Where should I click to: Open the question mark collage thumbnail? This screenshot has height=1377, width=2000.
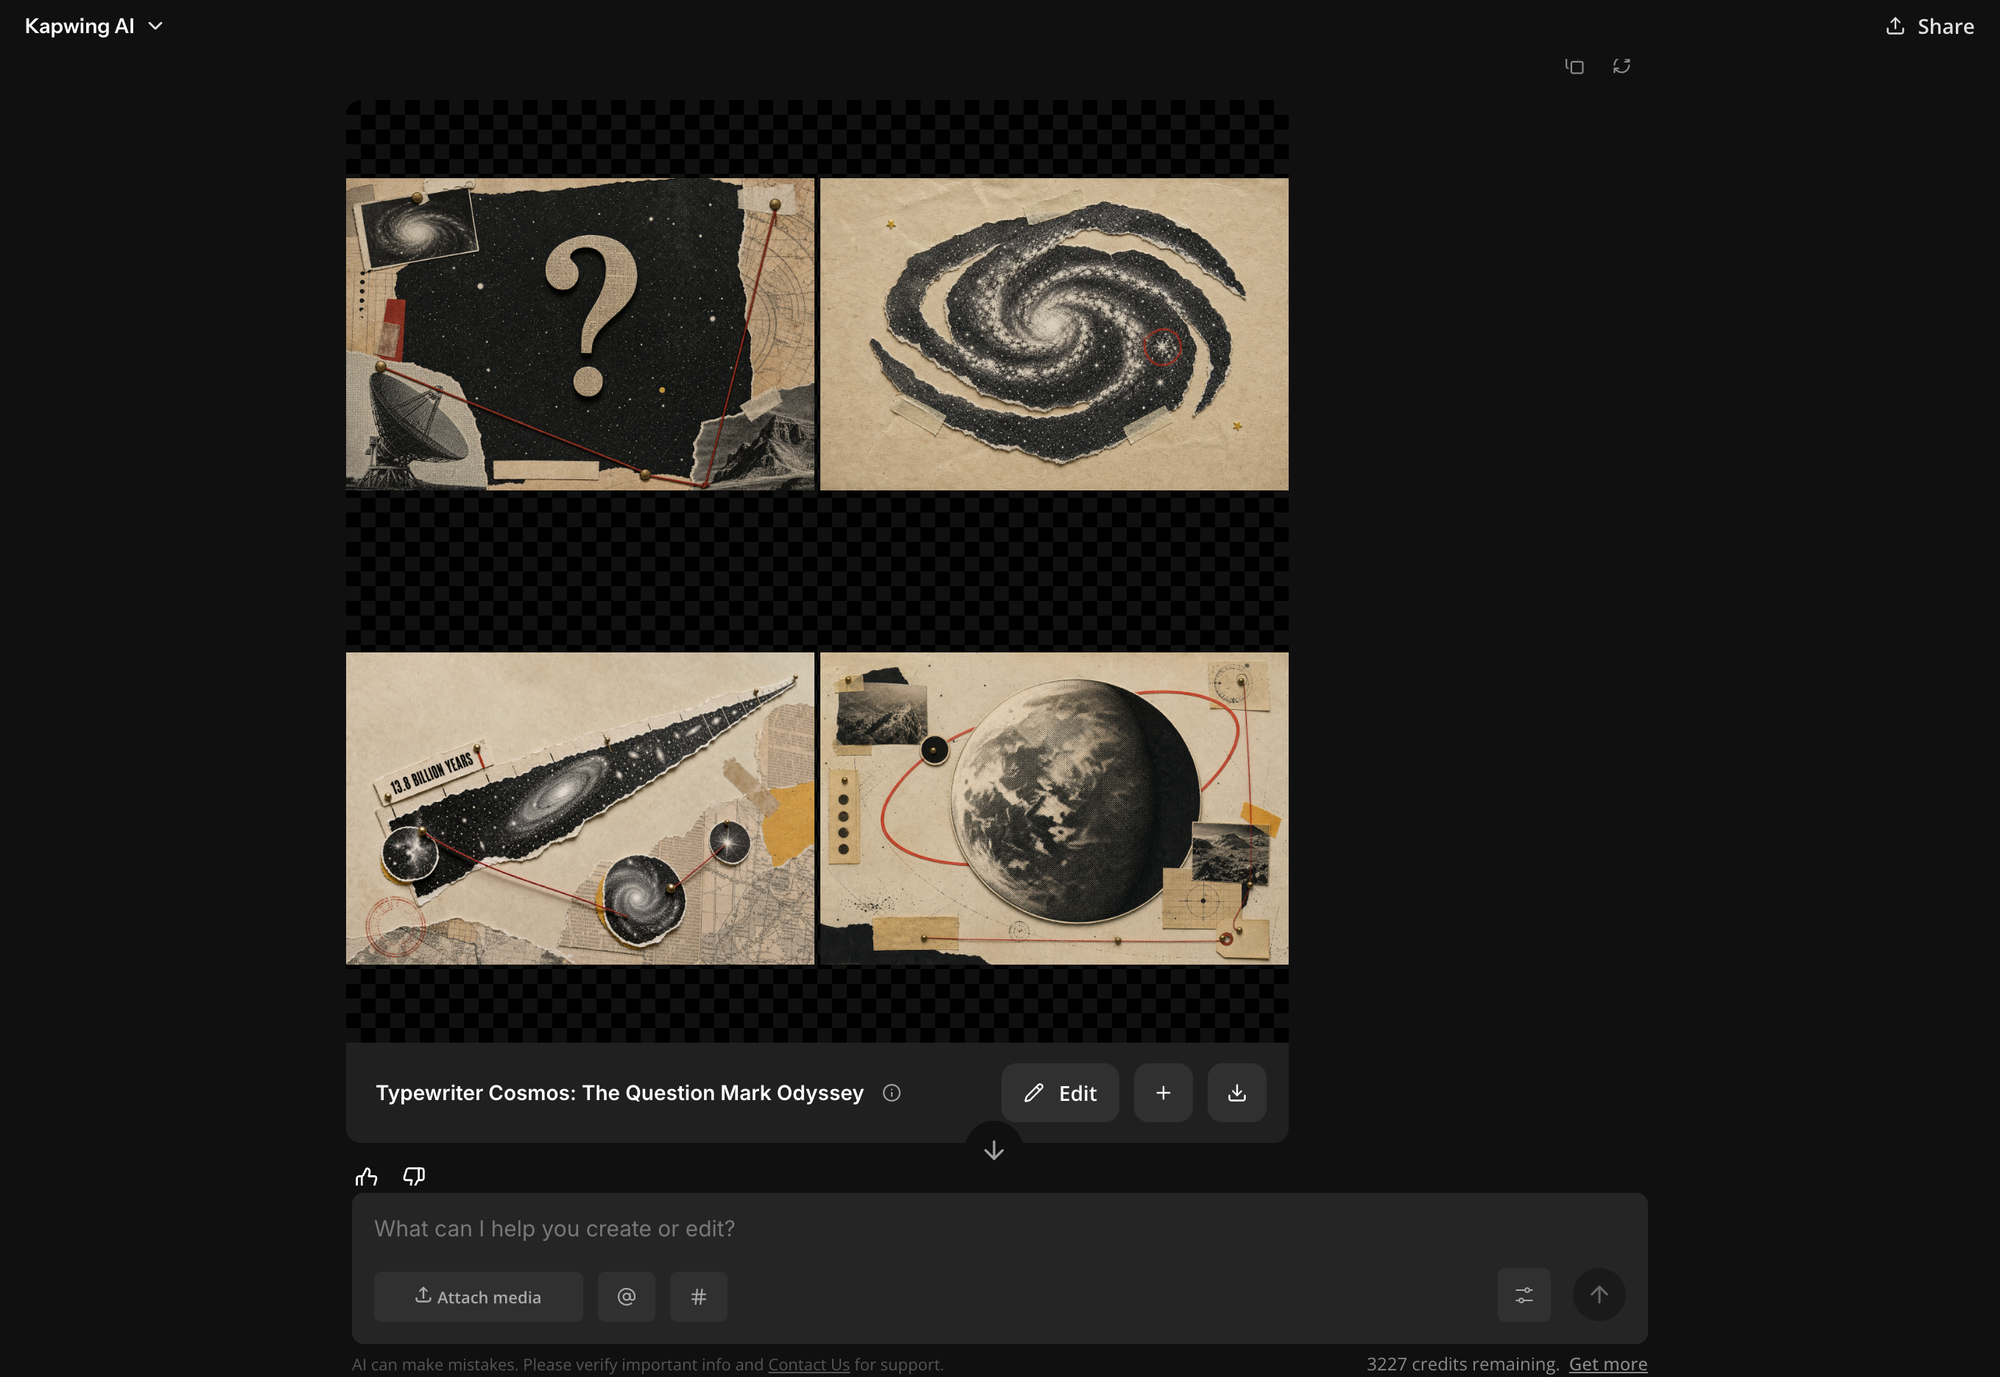[580, 334]
